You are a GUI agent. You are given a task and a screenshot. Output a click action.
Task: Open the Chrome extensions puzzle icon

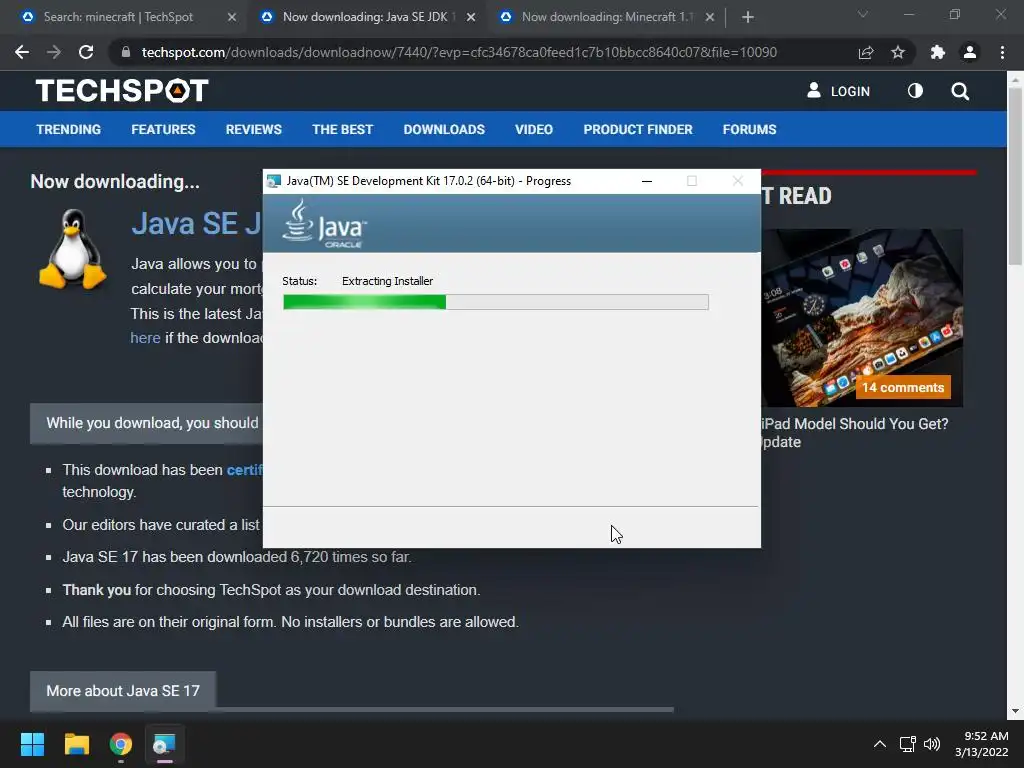click(938, 52)
